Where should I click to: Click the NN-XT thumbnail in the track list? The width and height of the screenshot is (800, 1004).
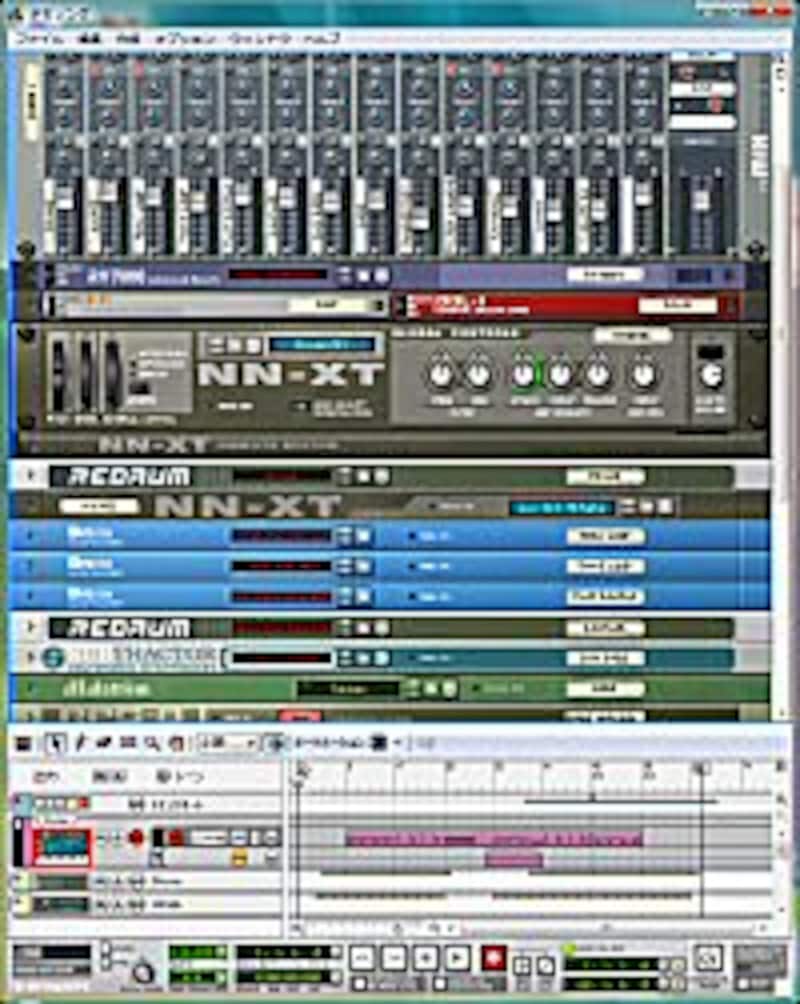61,847
